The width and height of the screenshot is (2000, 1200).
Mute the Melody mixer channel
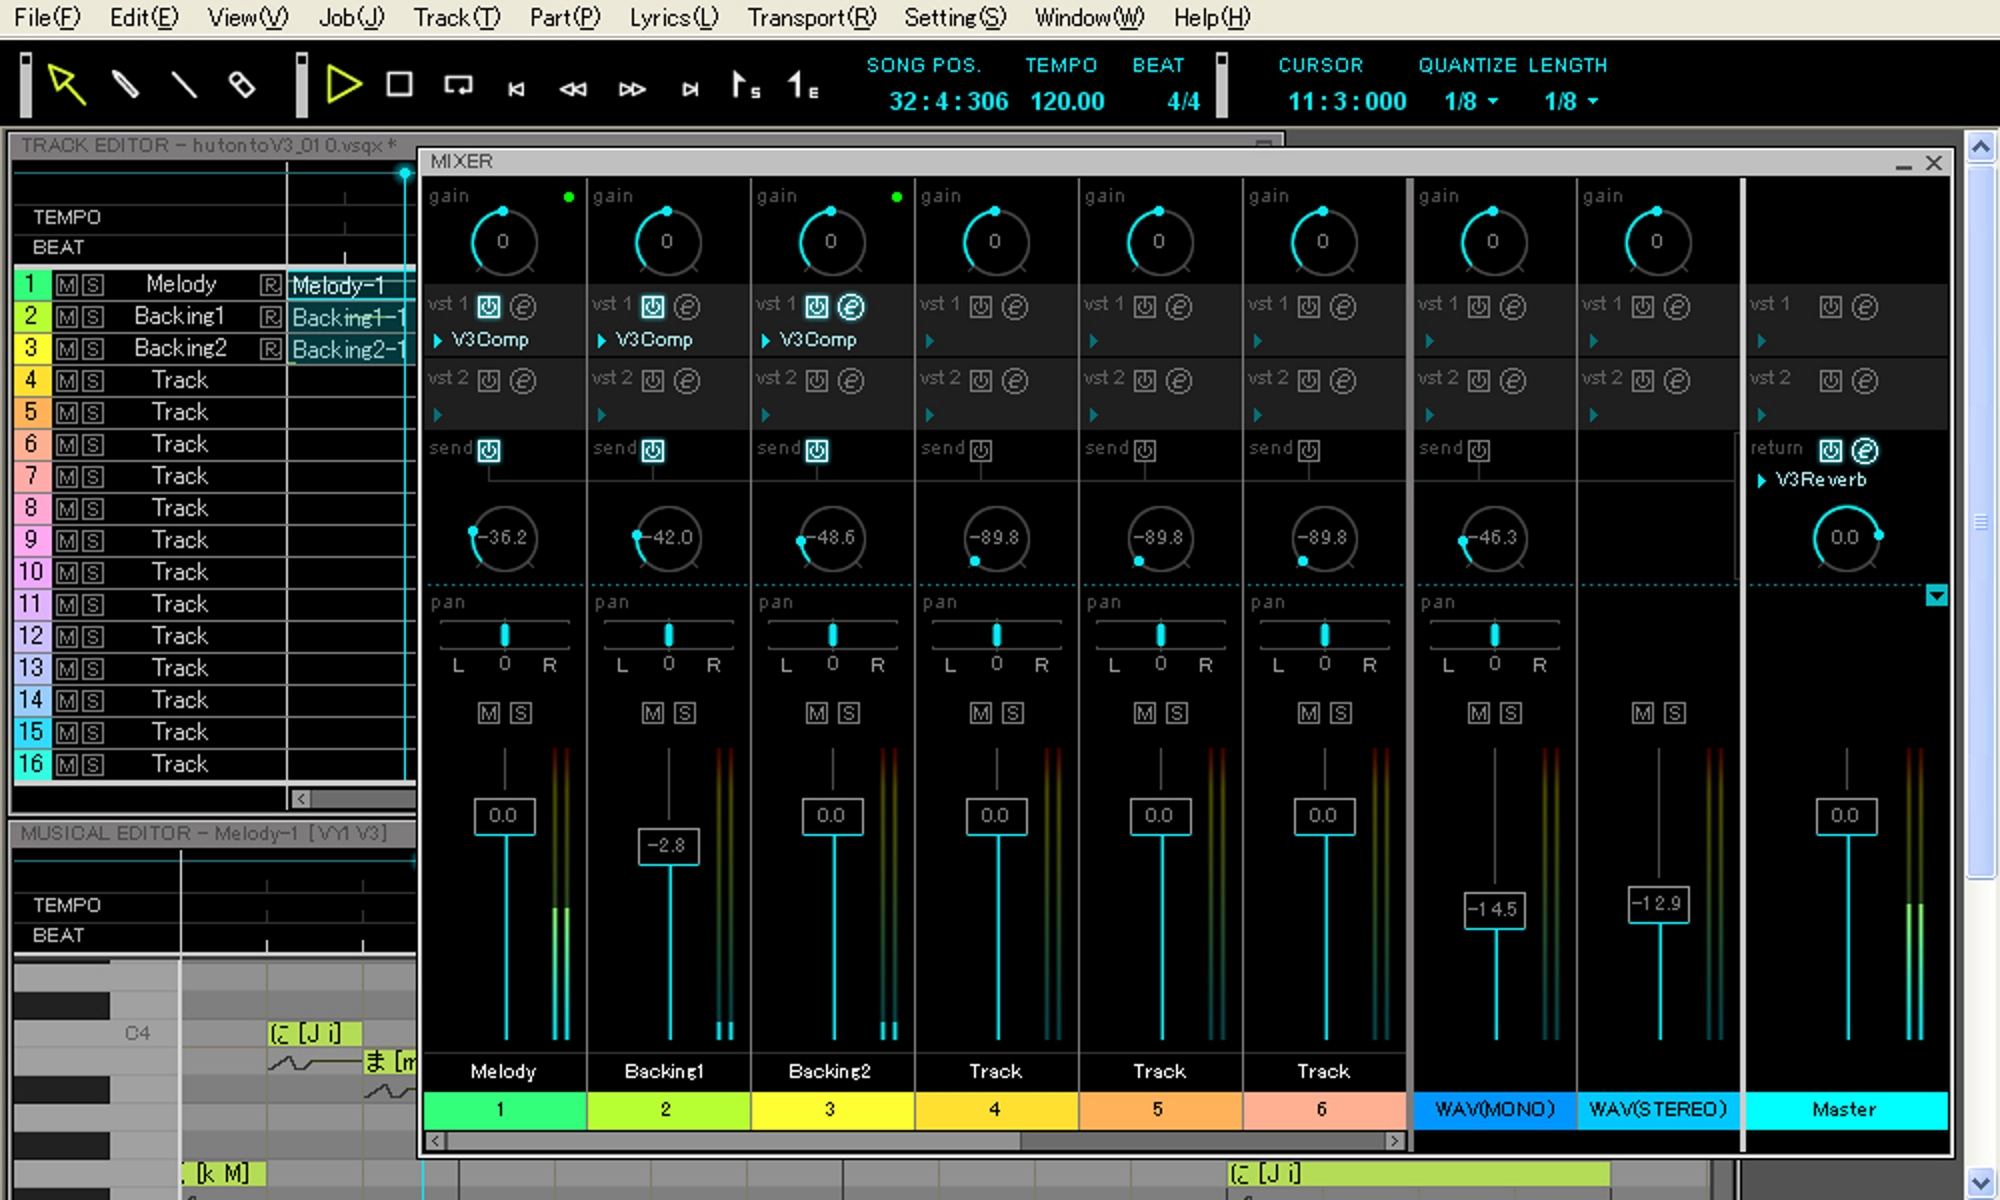coord(489,713)
